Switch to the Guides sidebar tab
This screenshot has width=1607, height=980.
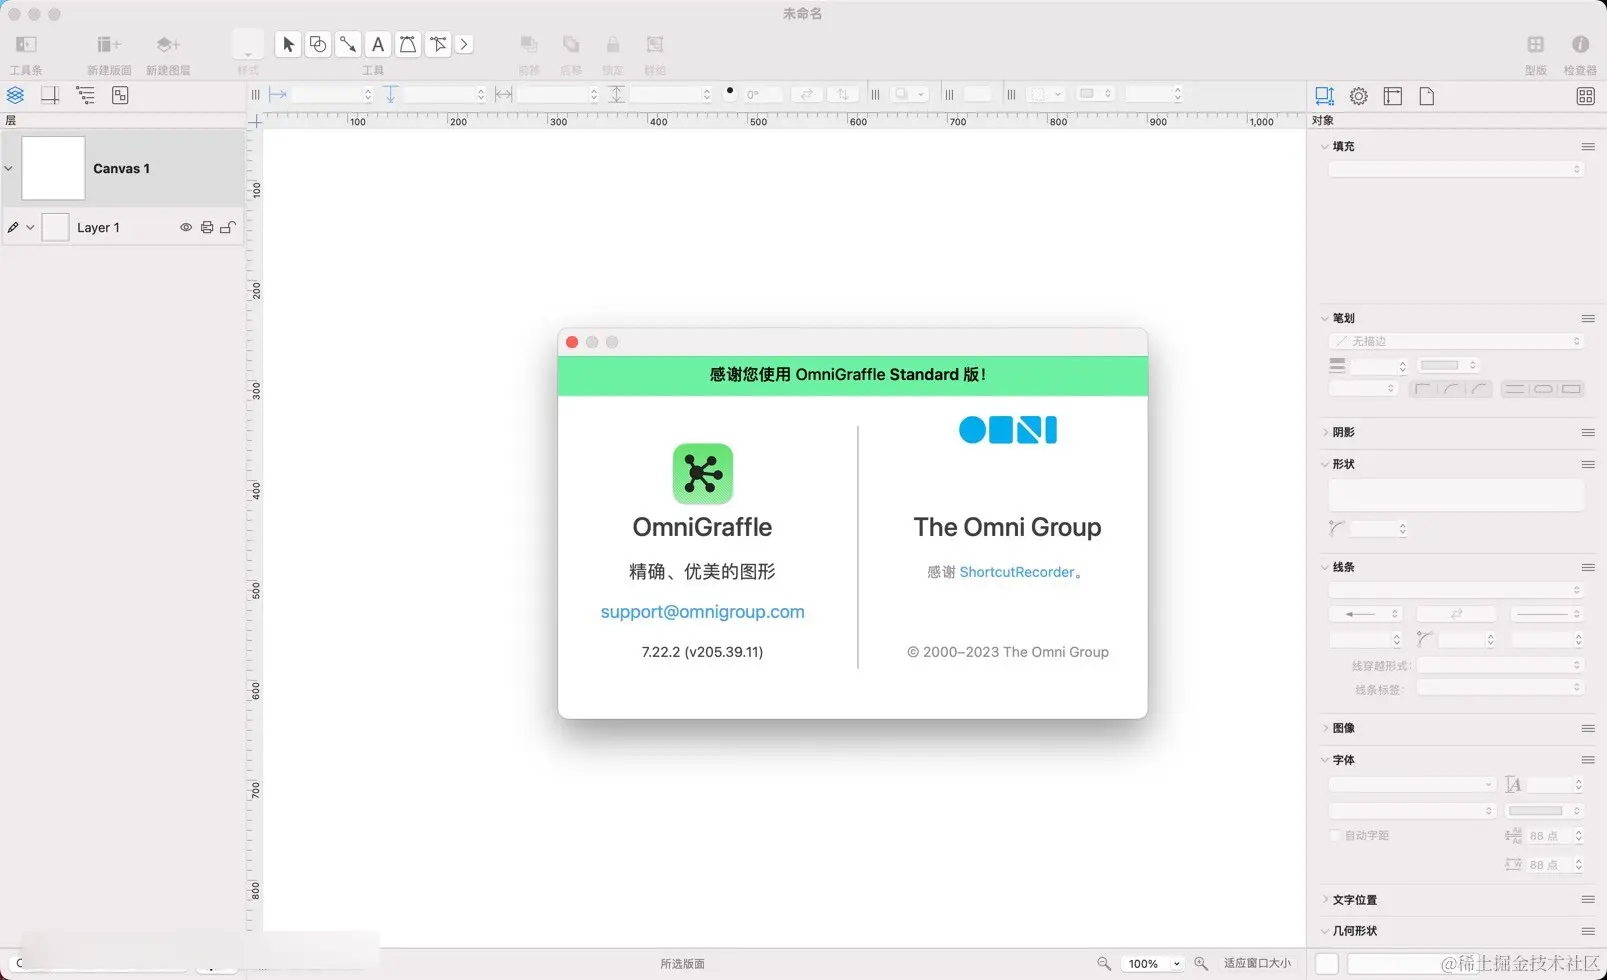pos(50,95)
